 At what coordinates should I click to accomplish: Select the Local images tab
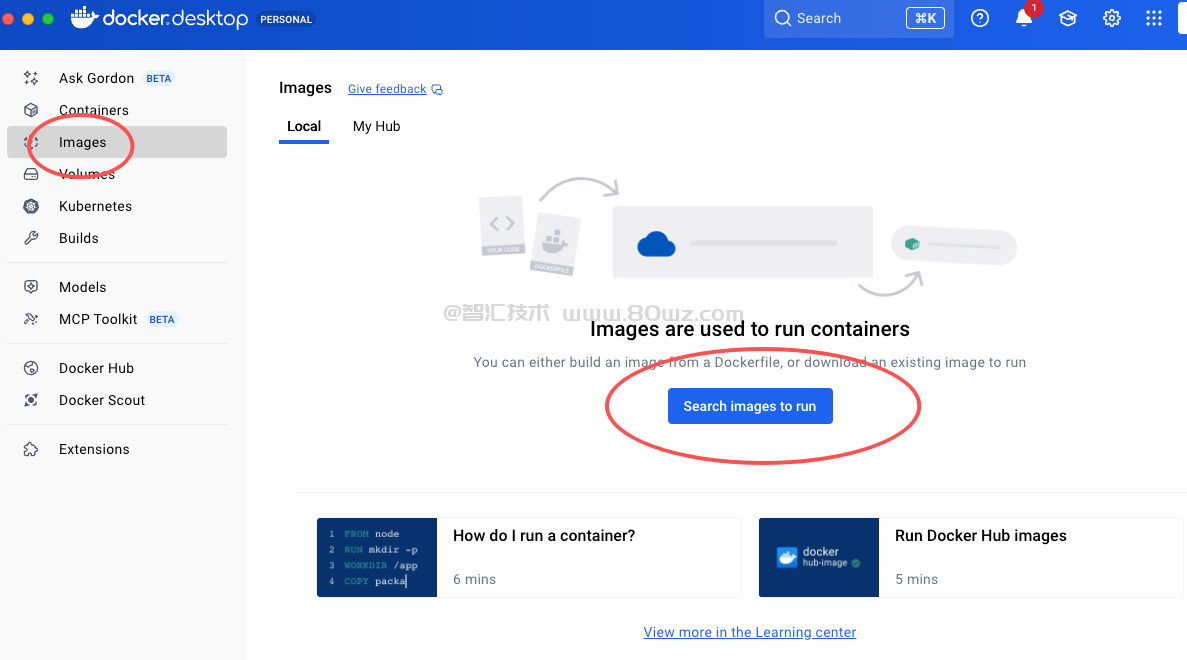pos(304,126)
